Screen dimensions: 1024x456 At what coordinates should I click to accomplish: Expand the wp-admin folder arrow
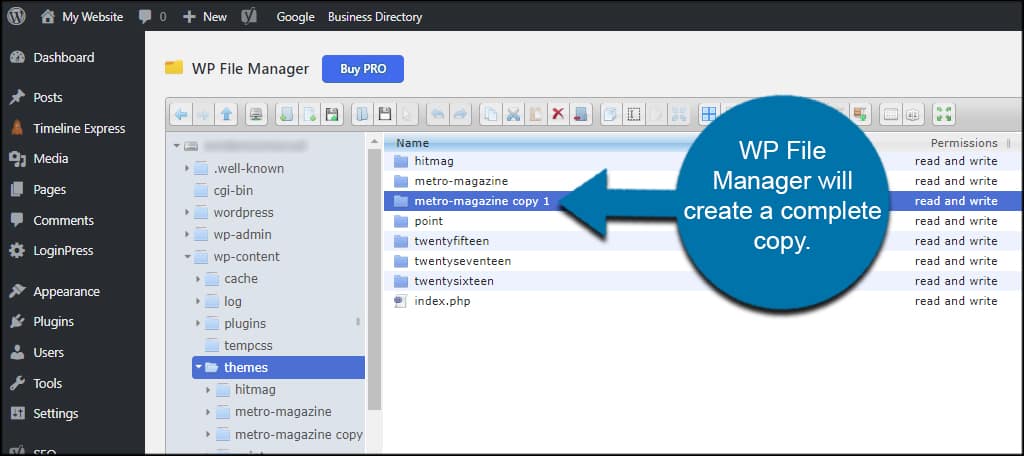click(187, 235)
